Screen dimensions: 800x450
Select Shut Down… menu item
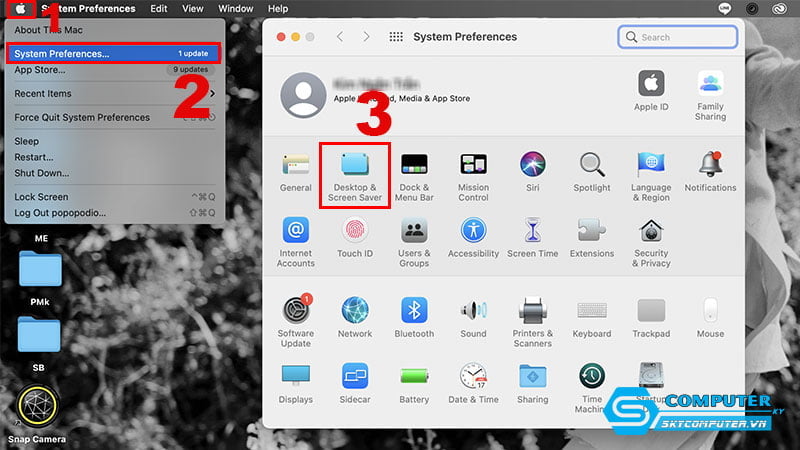click(x=114, y=173)
